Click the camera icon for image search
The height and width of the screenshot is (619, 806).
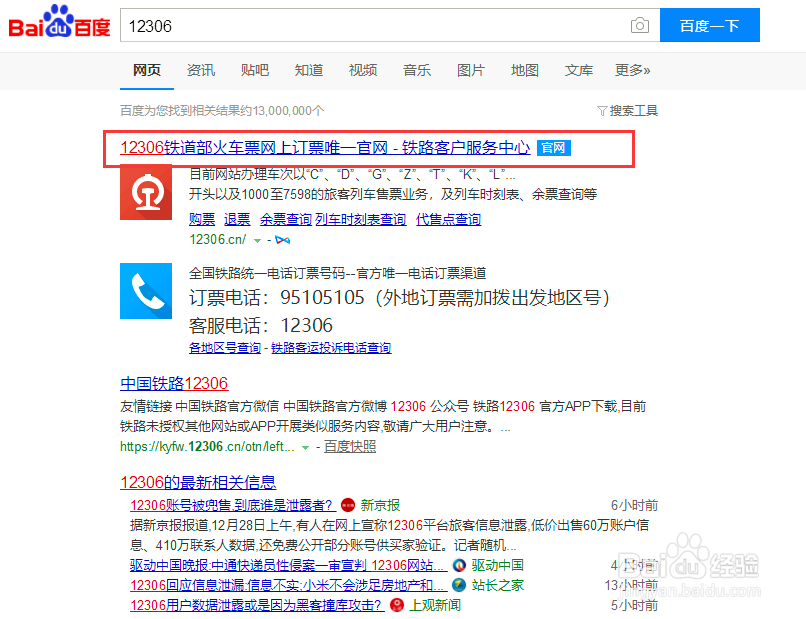point(639,25)
